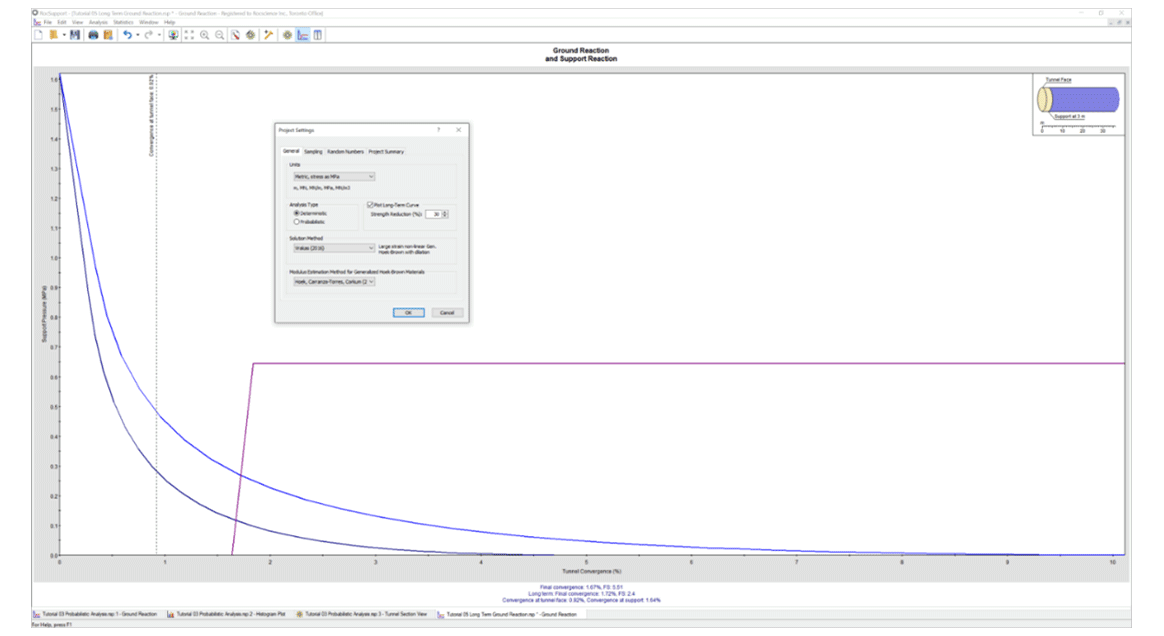This screenshot has height=636, width=1164.
Task: Click the support parameters hammer icon
Action: (269, 35)
